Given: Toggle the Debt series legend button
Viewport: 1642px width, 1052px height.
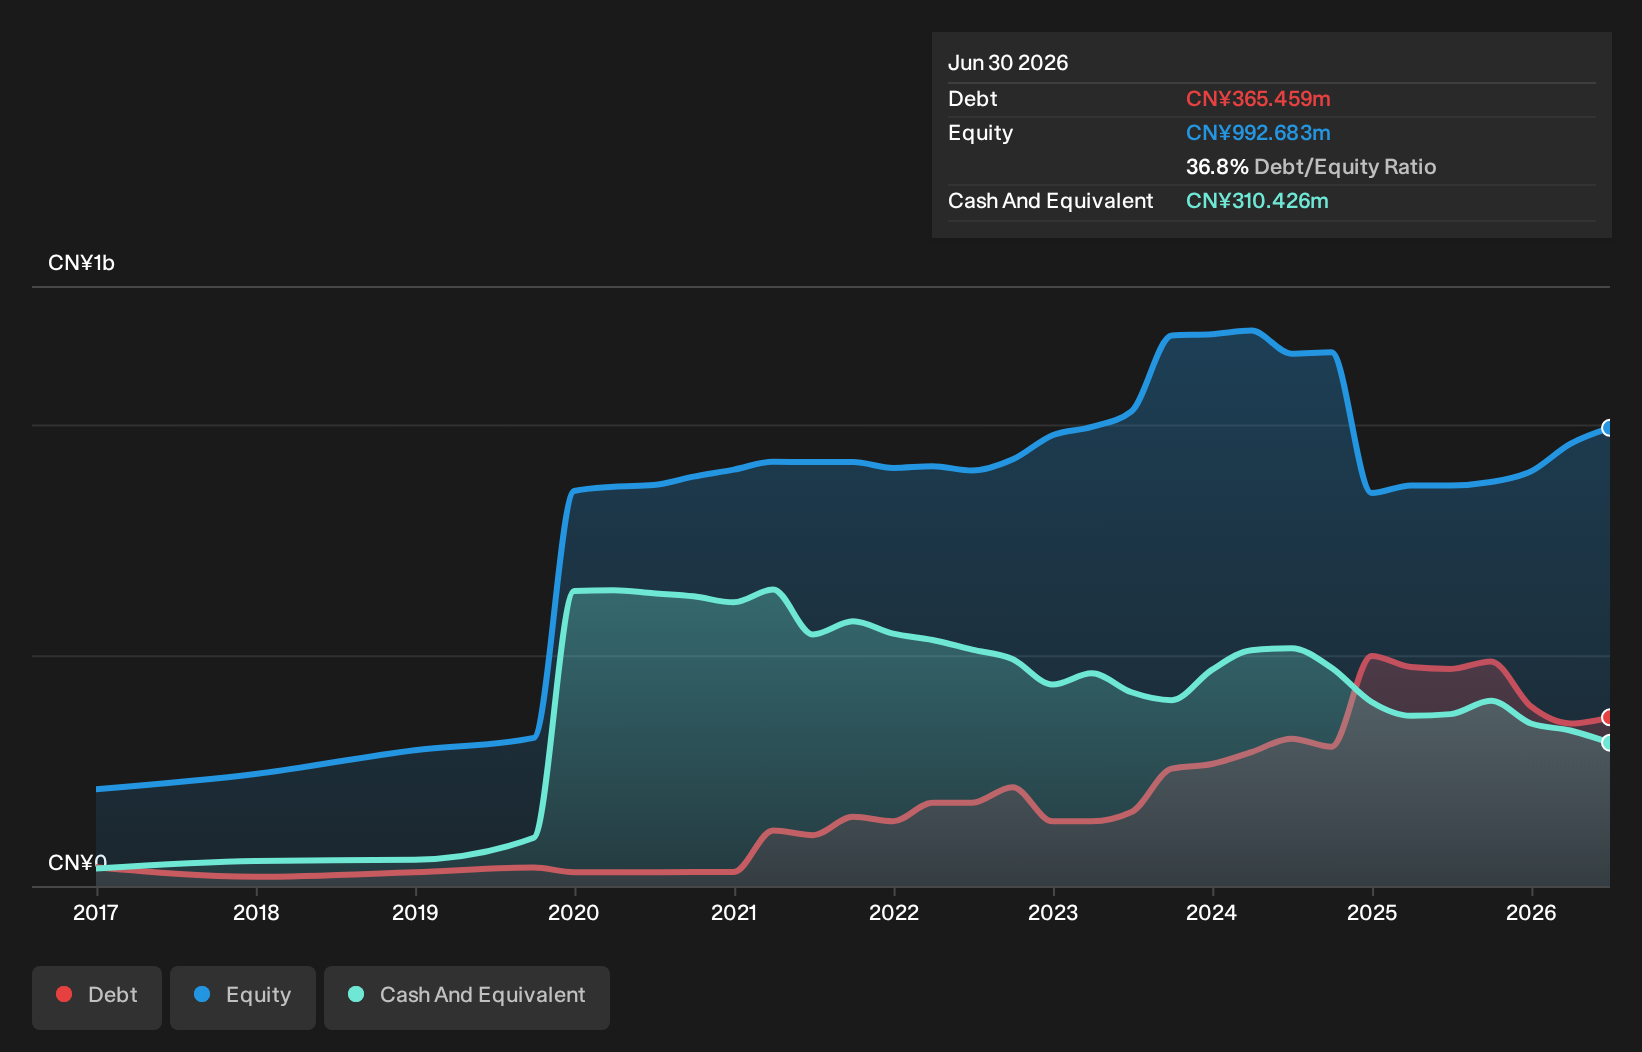Looking at the screenshot, I should tap(97, 997).
